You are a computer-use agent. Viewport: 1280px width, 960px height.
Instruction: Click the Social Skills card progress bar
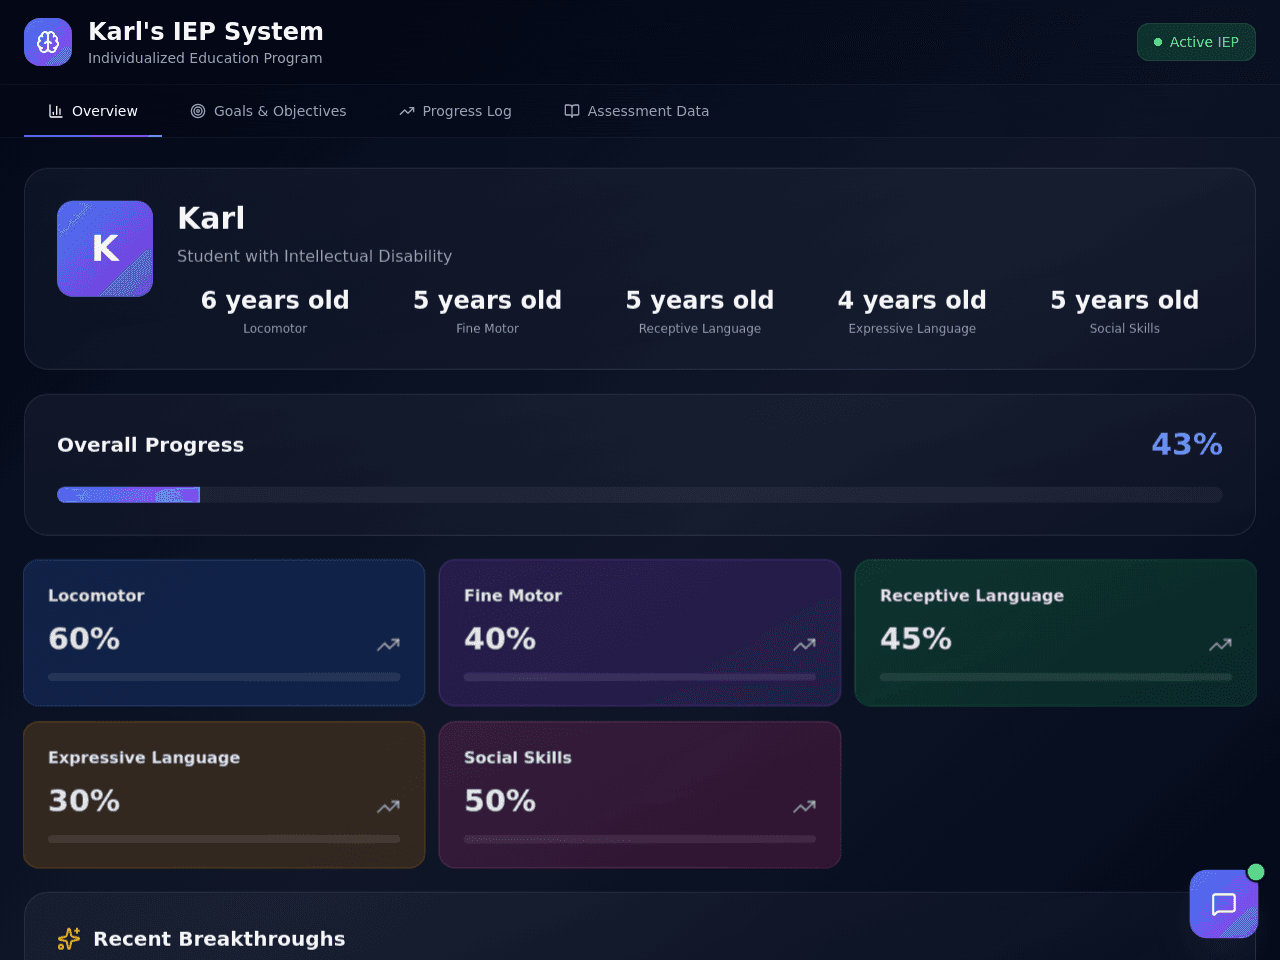640,839
